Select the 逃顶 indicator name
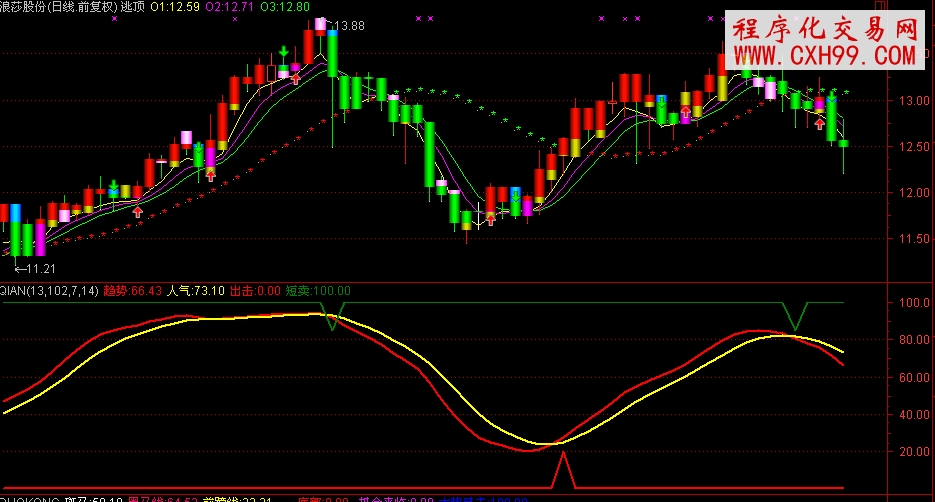 tap(134, 7)
